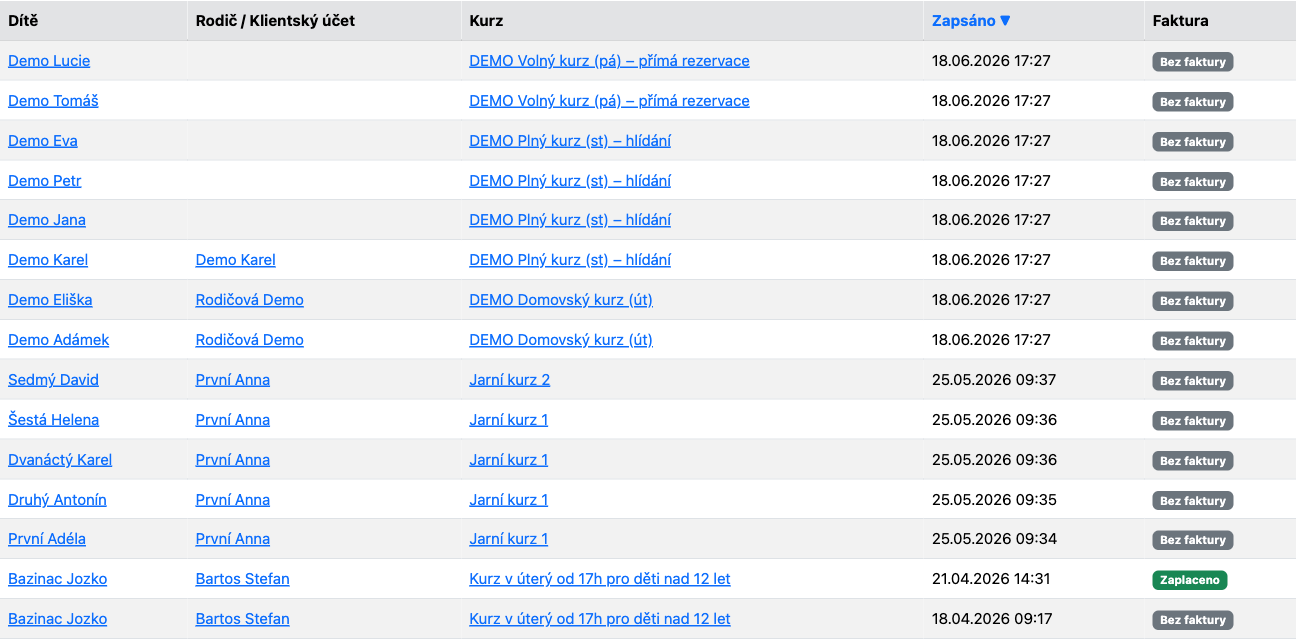
Task: Open Demo Karel in the Rodič column
Action: (236, 260)
